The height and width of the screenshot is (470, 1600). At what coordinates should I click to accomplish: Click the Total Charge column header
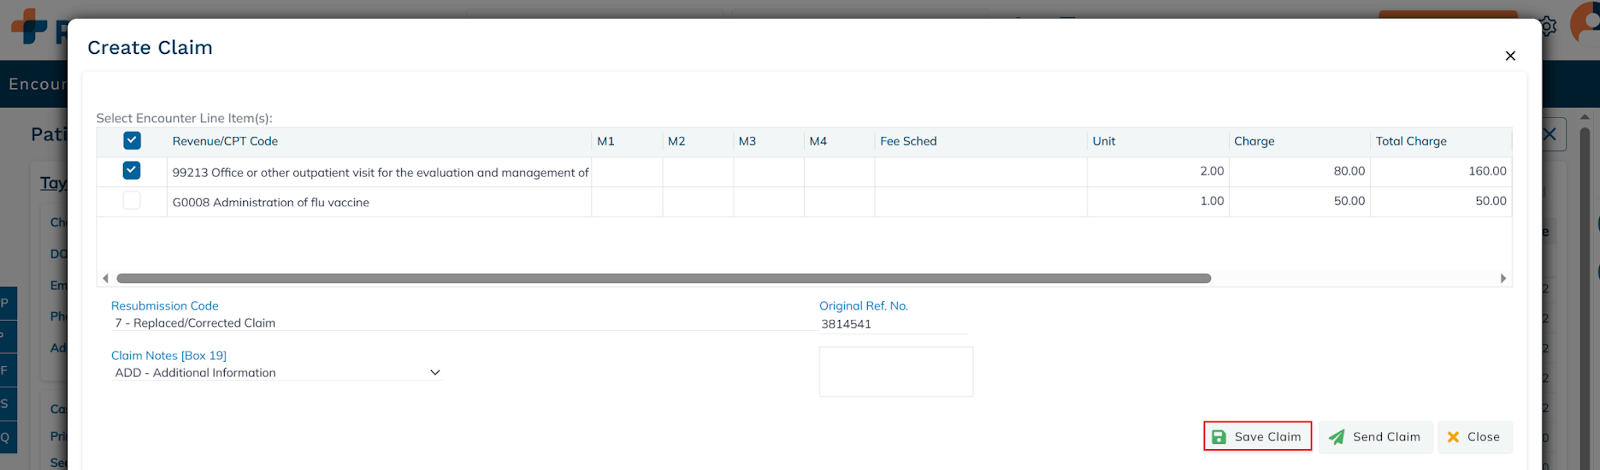pos(1410,141)
